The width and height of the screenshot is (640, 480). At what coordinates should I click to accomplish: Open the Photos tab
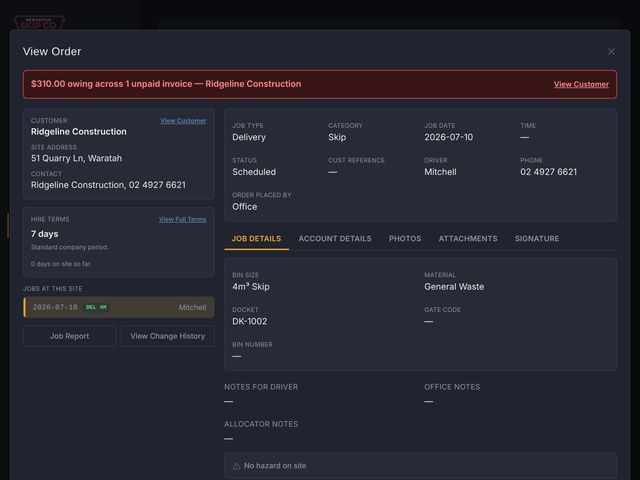point(405,239)
